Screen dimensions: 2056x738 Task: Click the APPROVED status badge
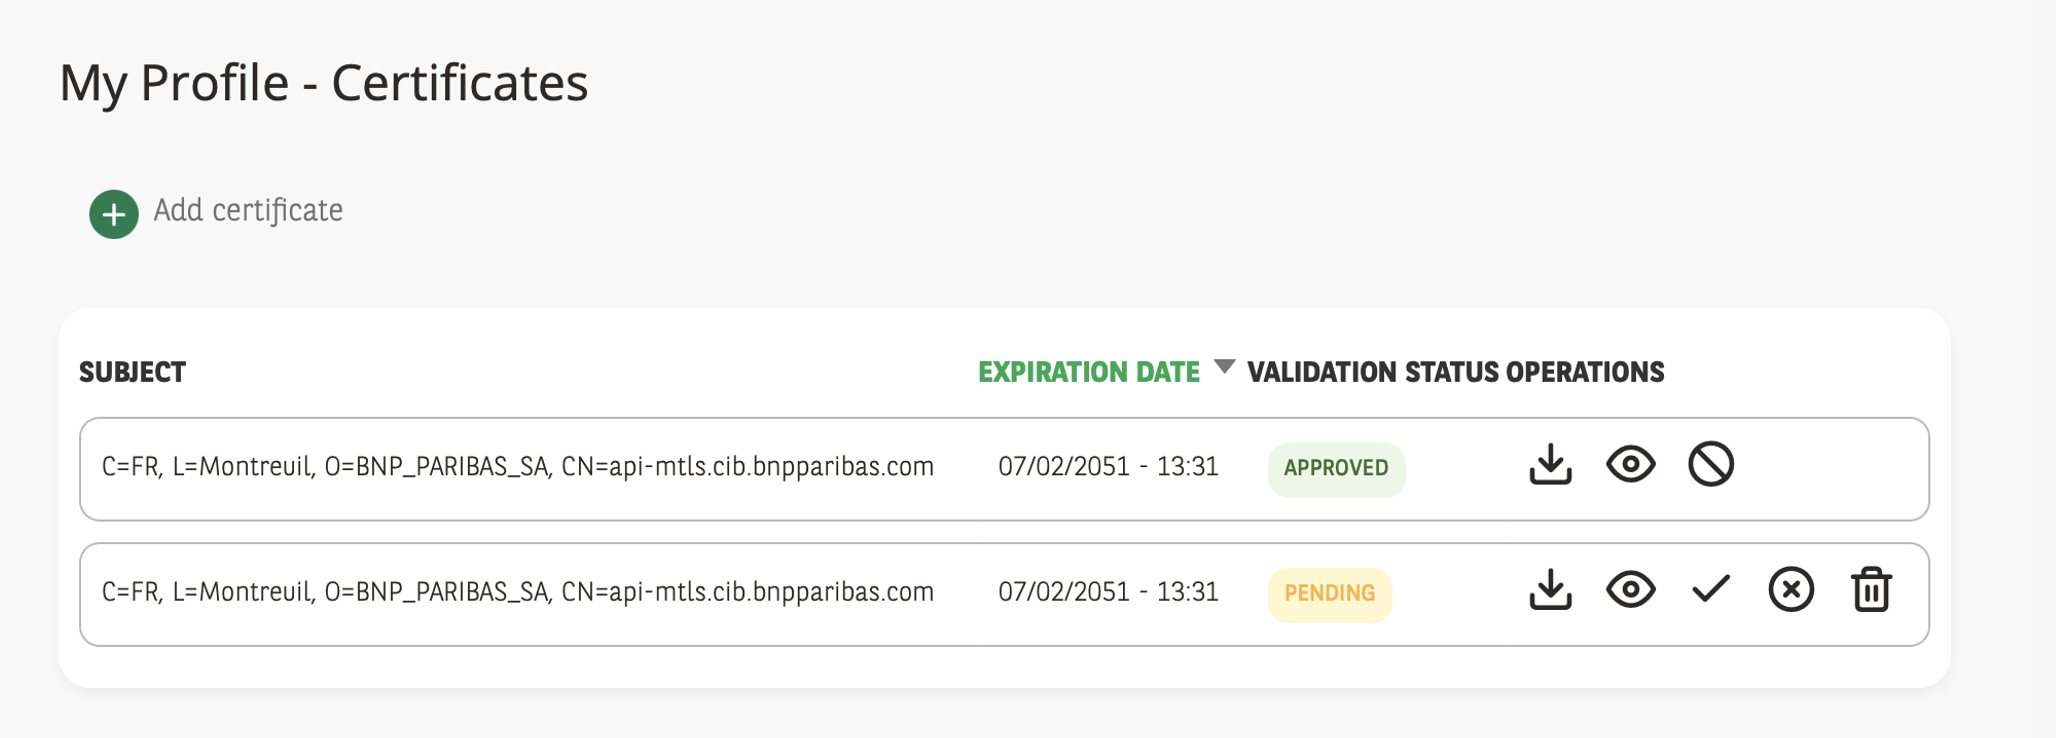click(x=1336, y=468)
